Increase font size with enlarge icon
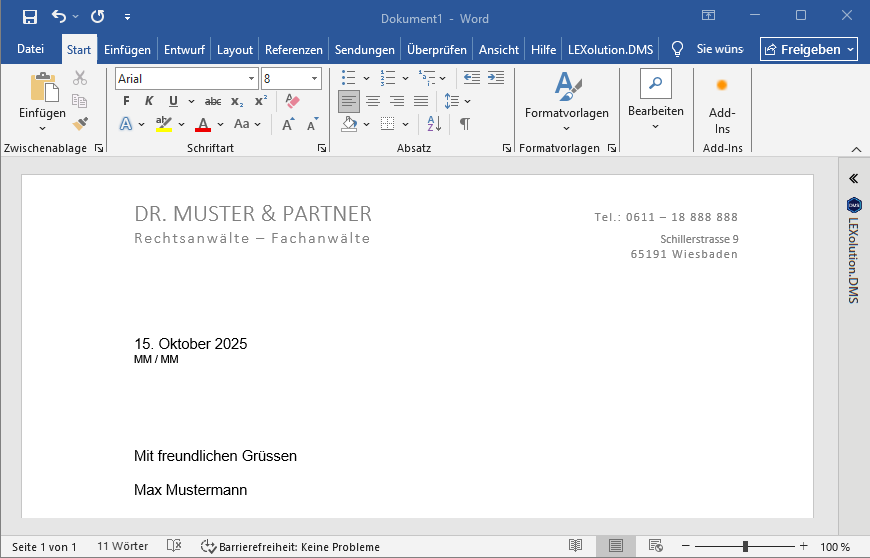The image size is (870, 558). tap(288, 124)
